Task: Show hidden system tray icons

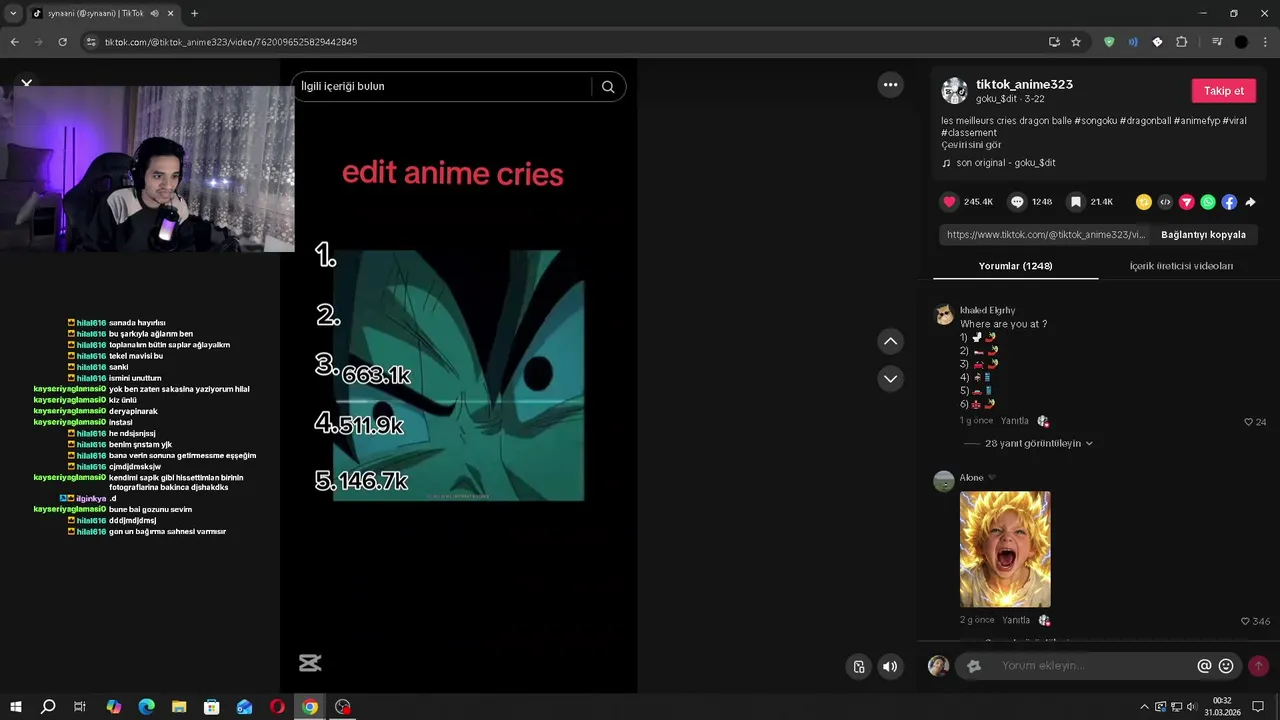Action: 1144,707
